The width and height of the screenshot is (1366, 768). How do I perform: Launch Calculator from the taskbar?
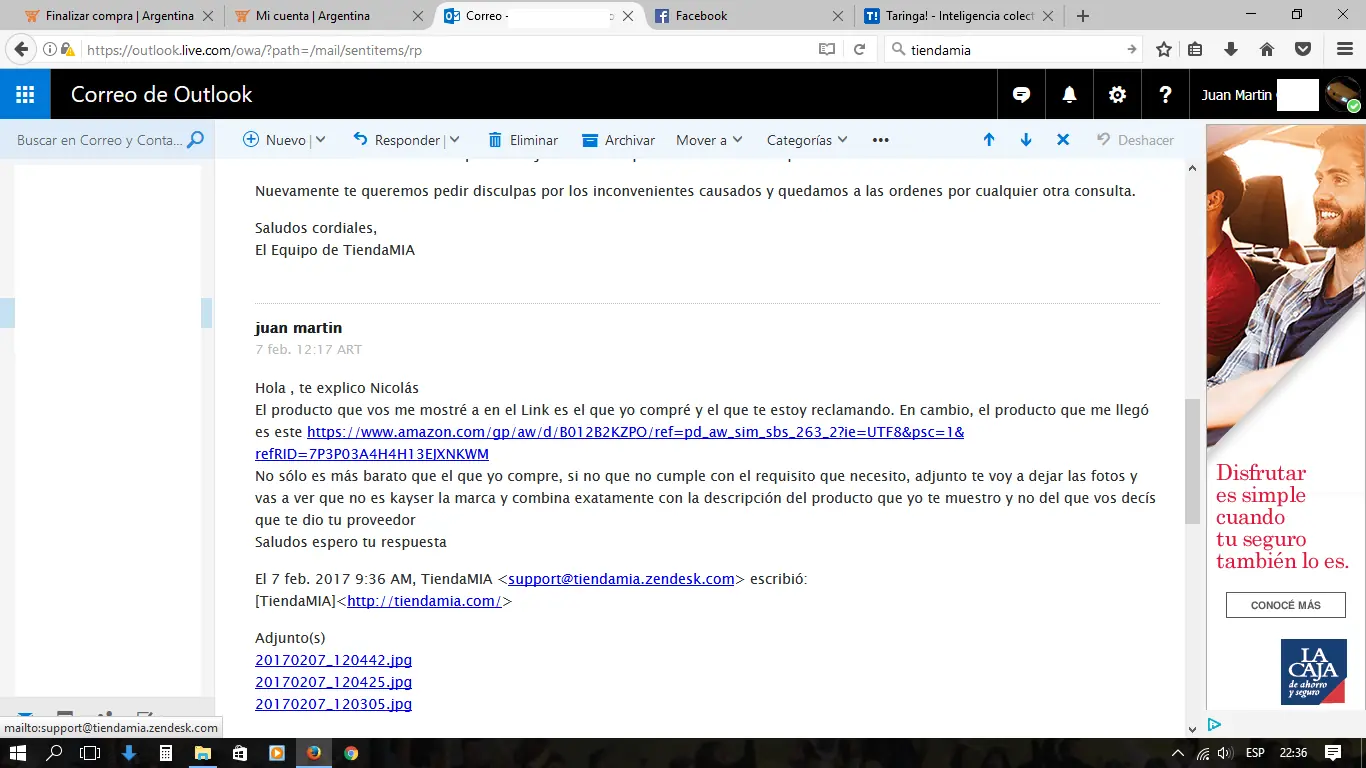(x=166, y=753)
